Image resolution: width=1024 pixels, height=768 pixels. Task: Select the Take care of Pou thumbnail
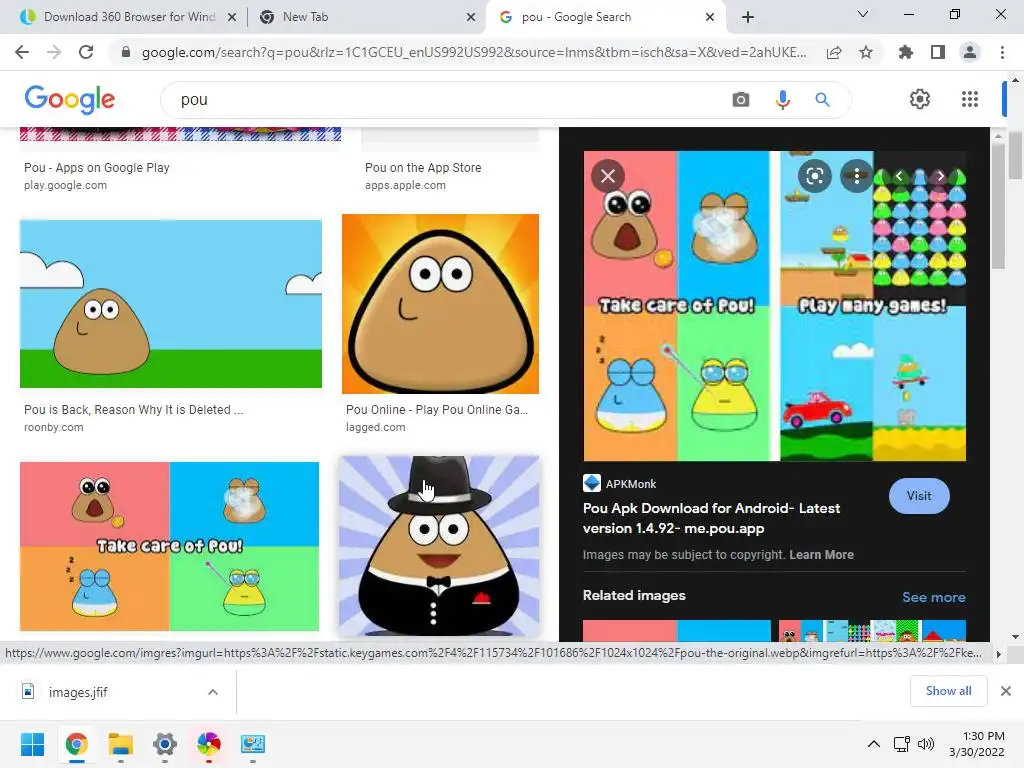pyautogui.click(x=169, y=546)
